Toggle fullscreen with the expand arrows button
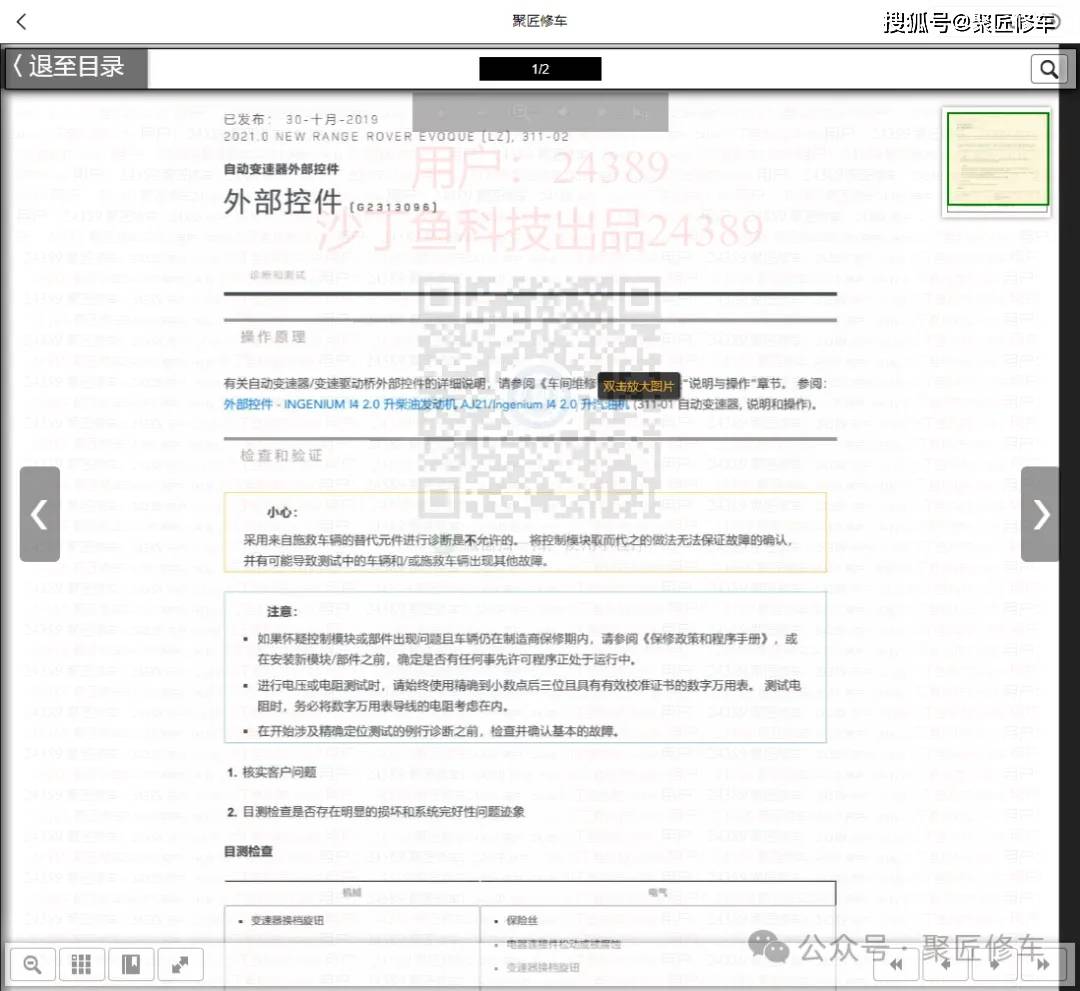Viewport: 1080px width, 991px height. coord(180,963)
